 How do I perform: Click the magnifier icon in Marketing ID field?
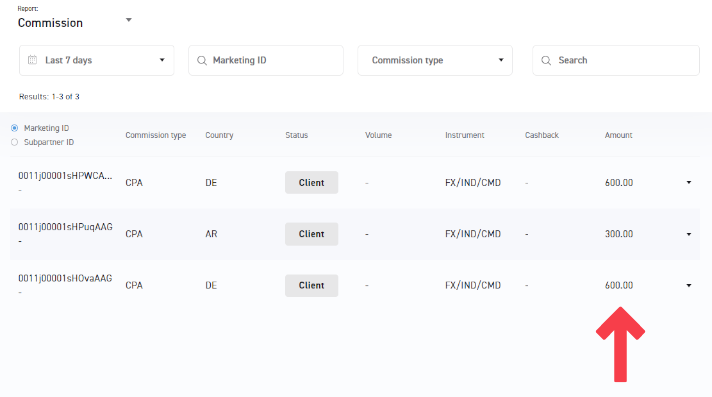(x=202, y=60)
